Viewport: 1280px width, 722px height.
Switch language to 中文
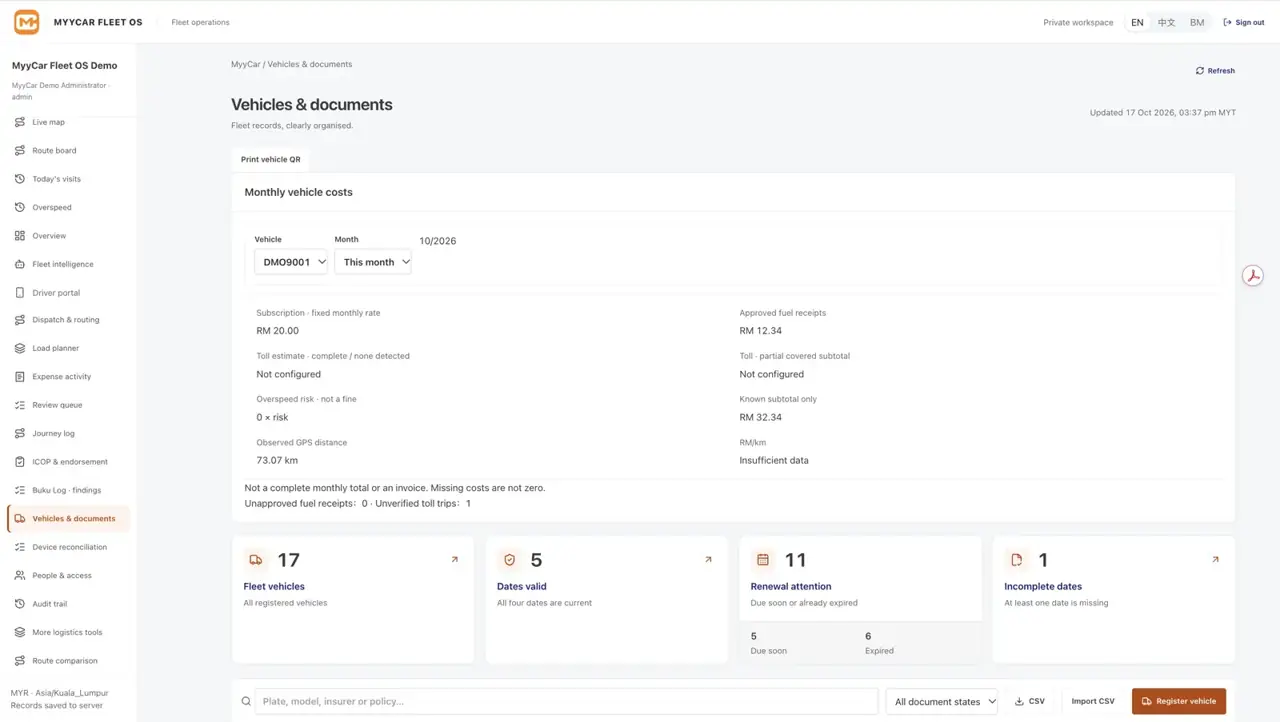click(x=1166, y=22)
